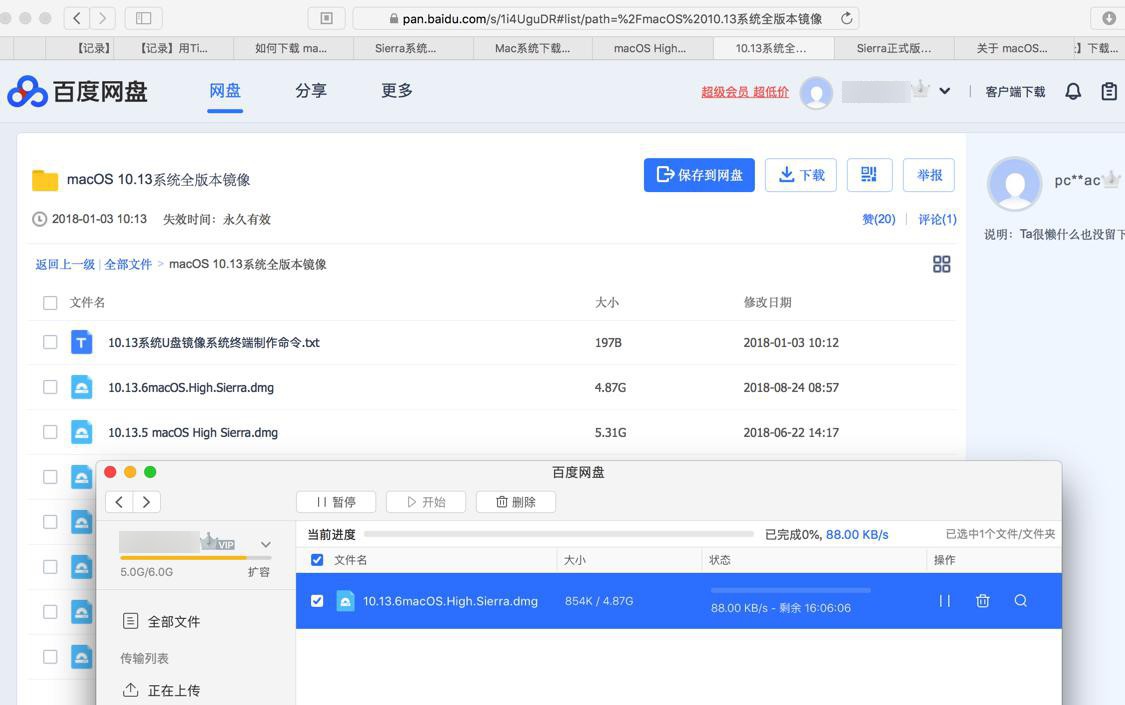Toggle select-all checkbox beside 文件名 on web page

pos(50,303)
